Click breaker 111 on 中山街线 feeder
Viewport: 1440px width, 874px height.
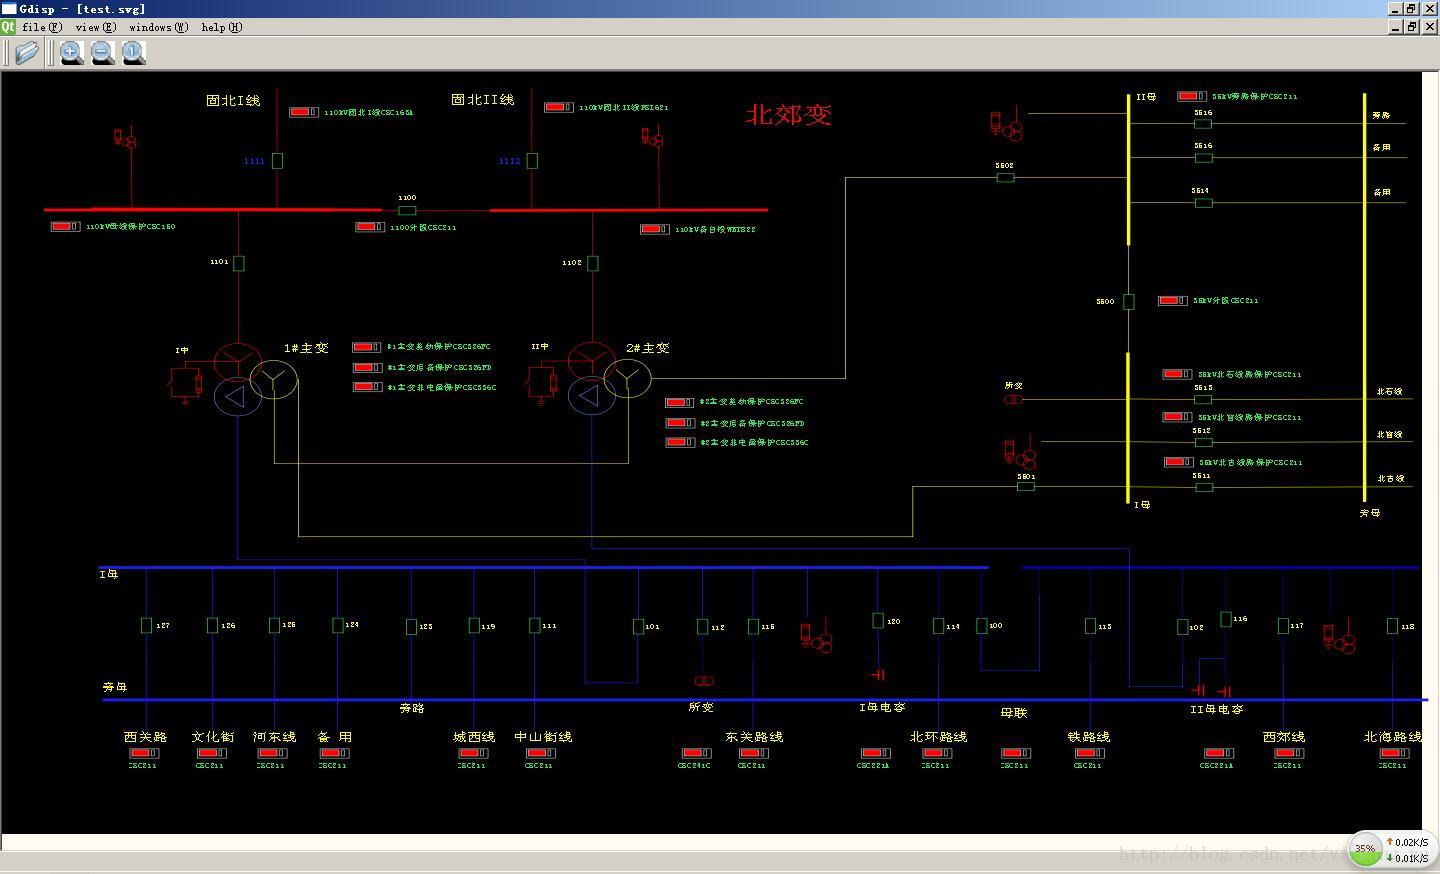[x=535, y=625]
